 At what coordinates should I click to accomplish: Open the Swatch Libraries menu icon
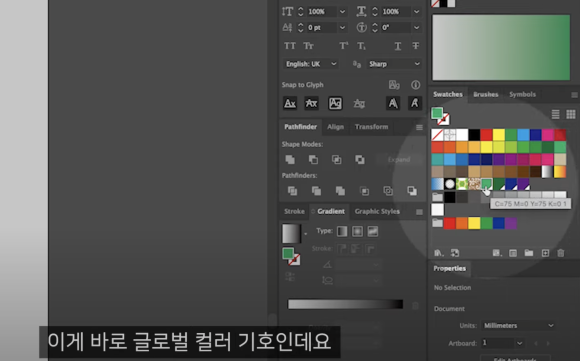point(439,253)
